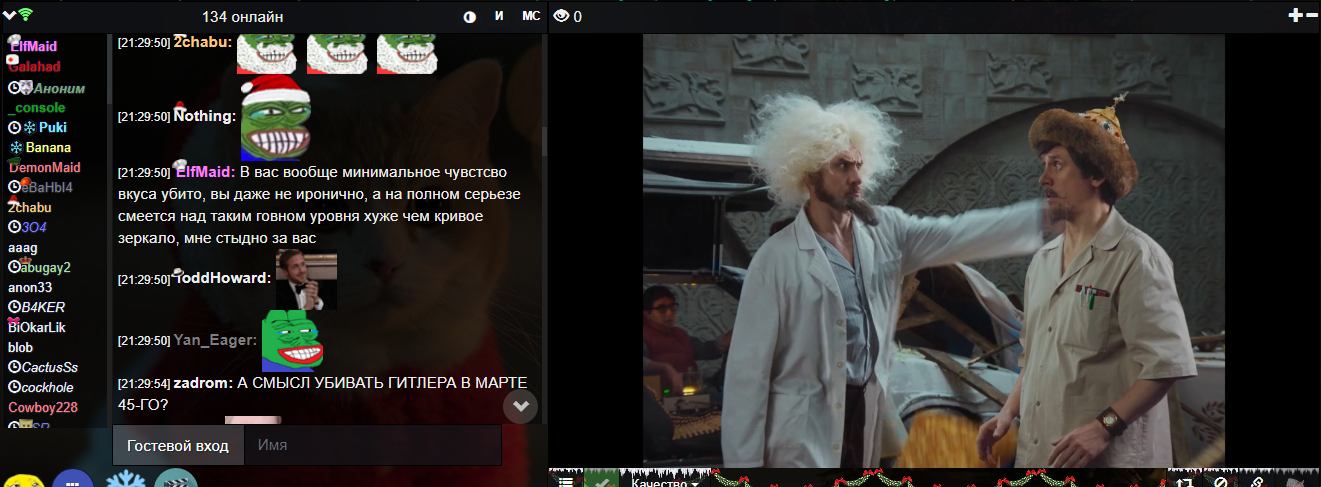The height and width of the screenshot is (487, 1321).
Task: Select user ElfMaid in the user list
Action: (x=33, y=47)
